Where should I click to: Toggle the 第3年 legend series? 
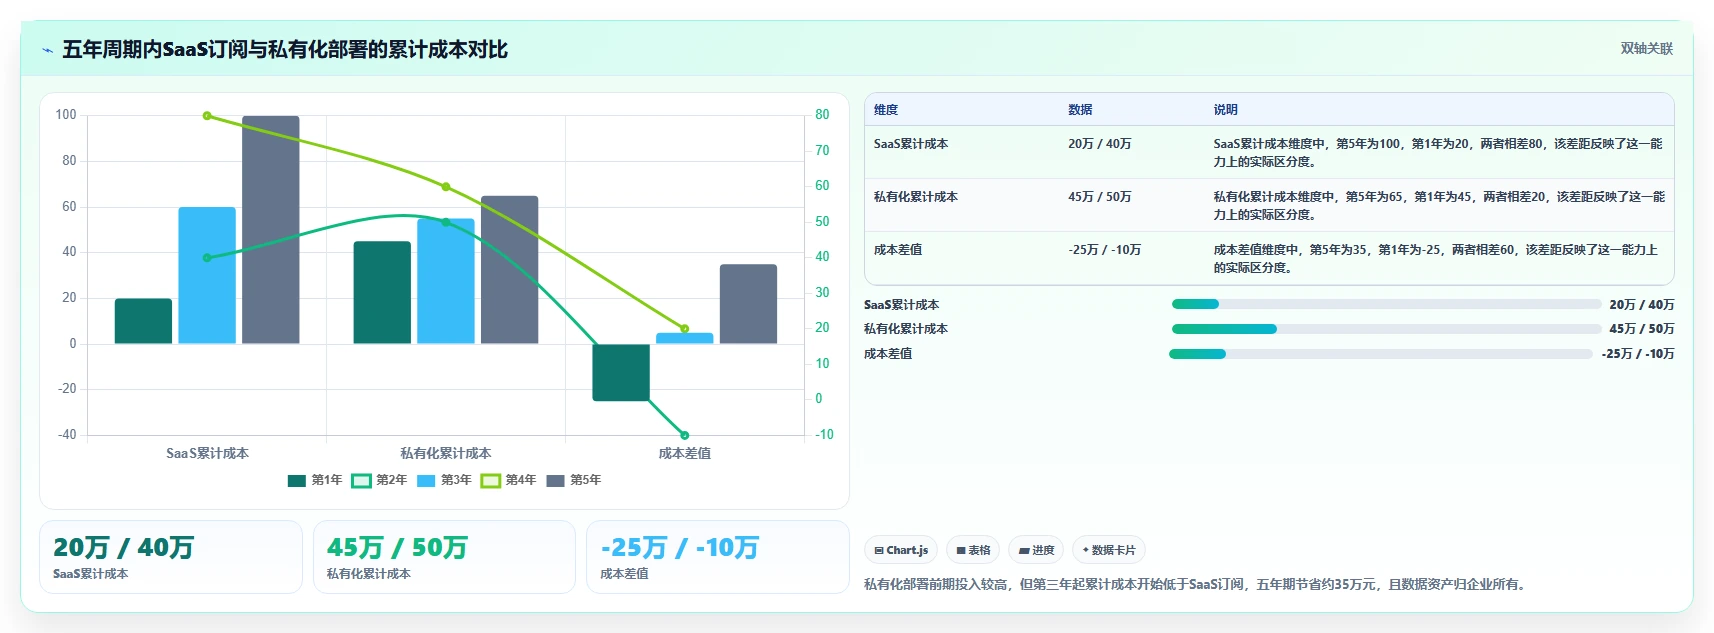(444, 480)
